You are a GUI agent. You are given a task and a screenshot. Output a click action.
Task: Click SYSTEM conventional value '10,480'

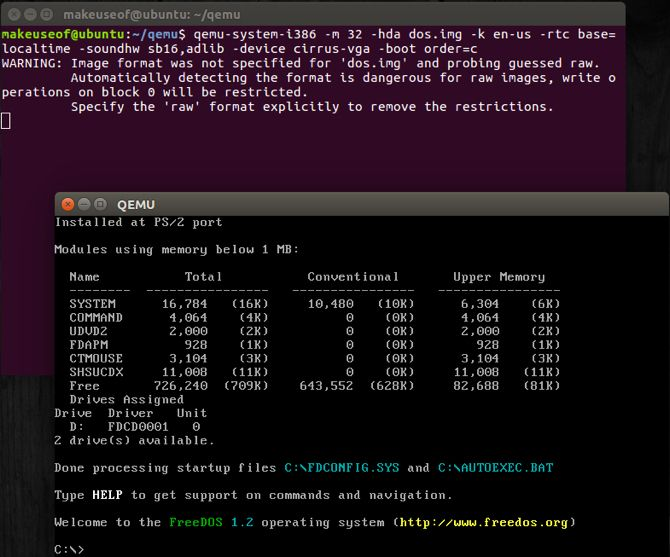tap(331, 304)
